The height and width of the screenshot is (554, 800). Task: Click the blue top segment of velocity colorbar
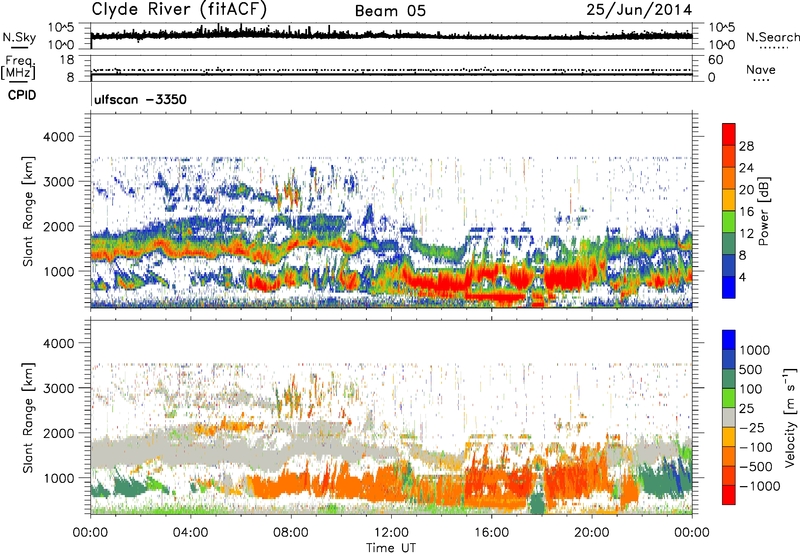(x=729, y=340)
